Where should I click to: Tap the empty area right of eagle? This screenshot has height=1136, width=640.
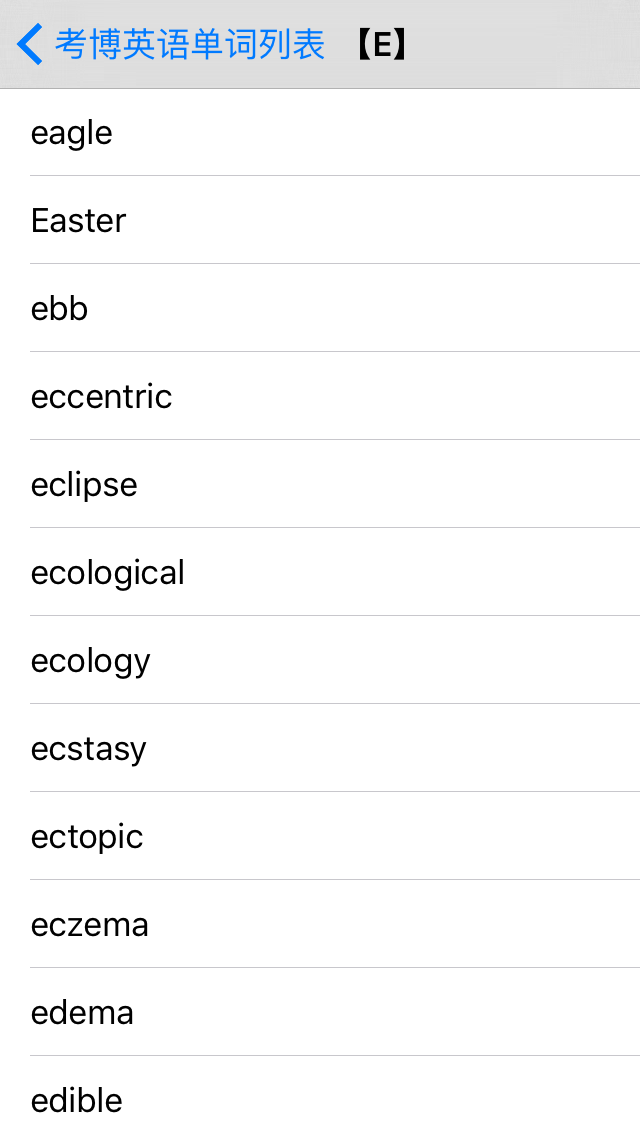coord(377,133)
